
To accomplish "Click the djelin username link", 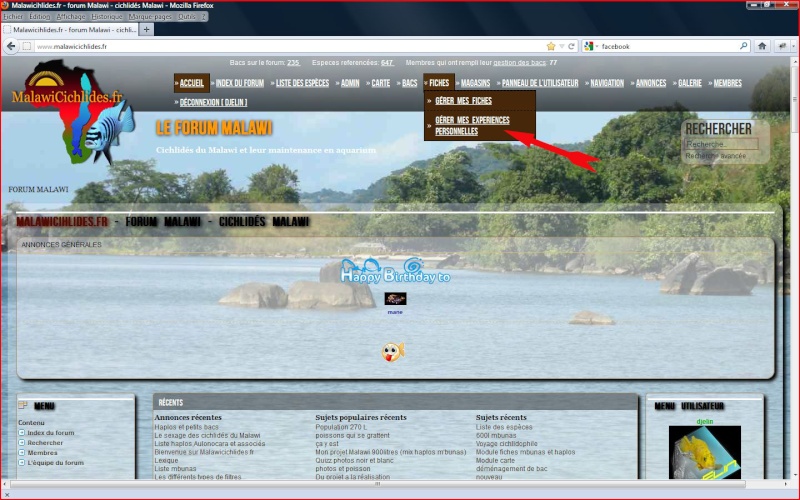I will click(x=705, y=421).
